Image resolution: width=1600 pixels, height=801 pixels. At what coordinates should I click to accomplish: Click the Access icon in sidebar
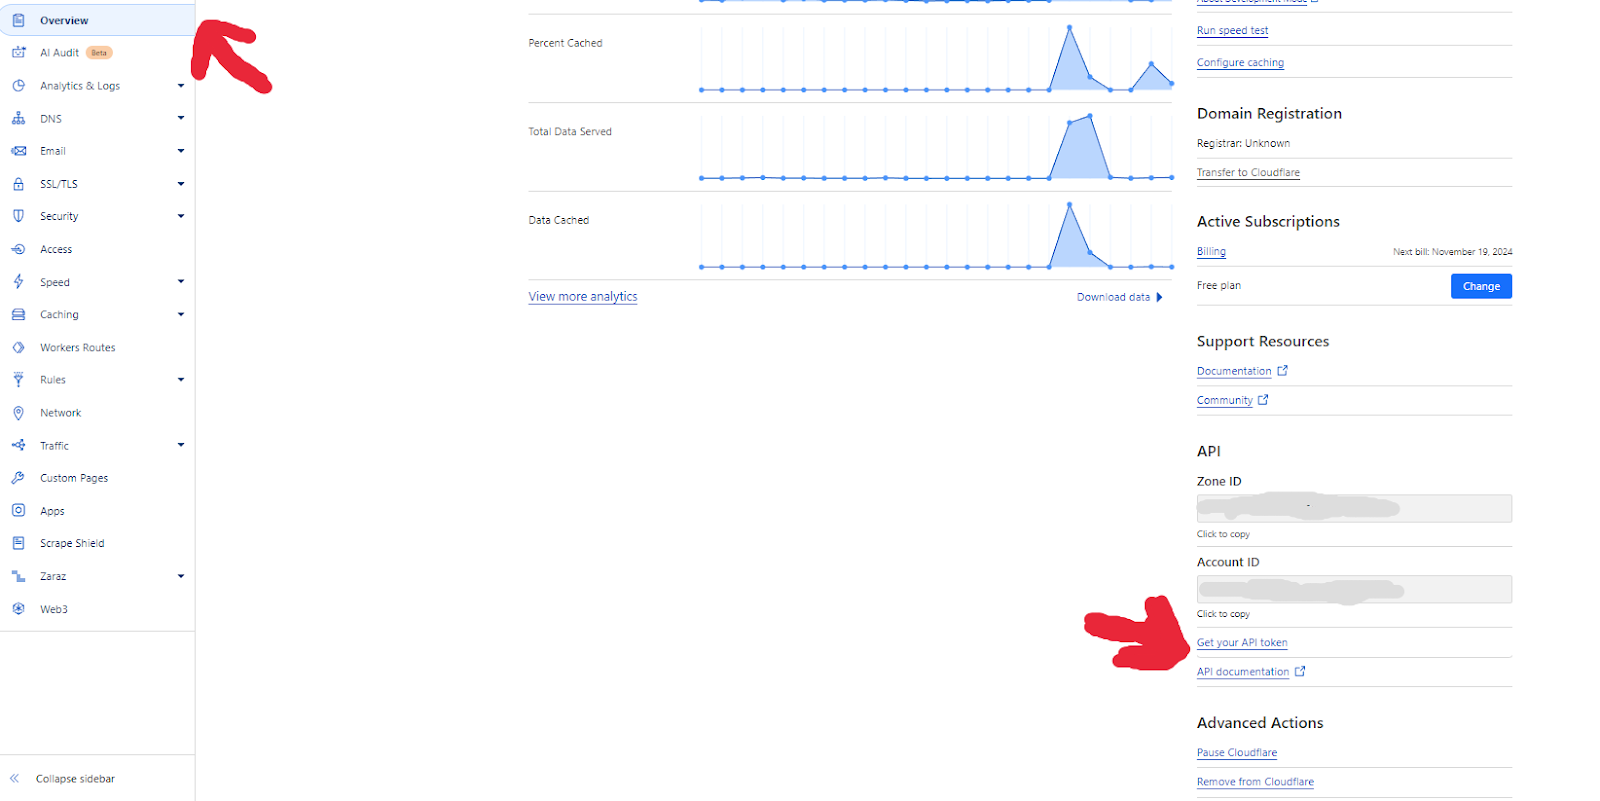(x=18, y=249)
